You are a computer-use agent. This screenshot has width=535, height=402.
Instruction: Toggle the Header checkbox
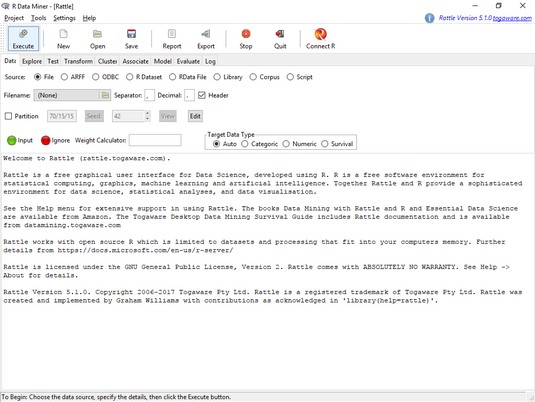202,95
